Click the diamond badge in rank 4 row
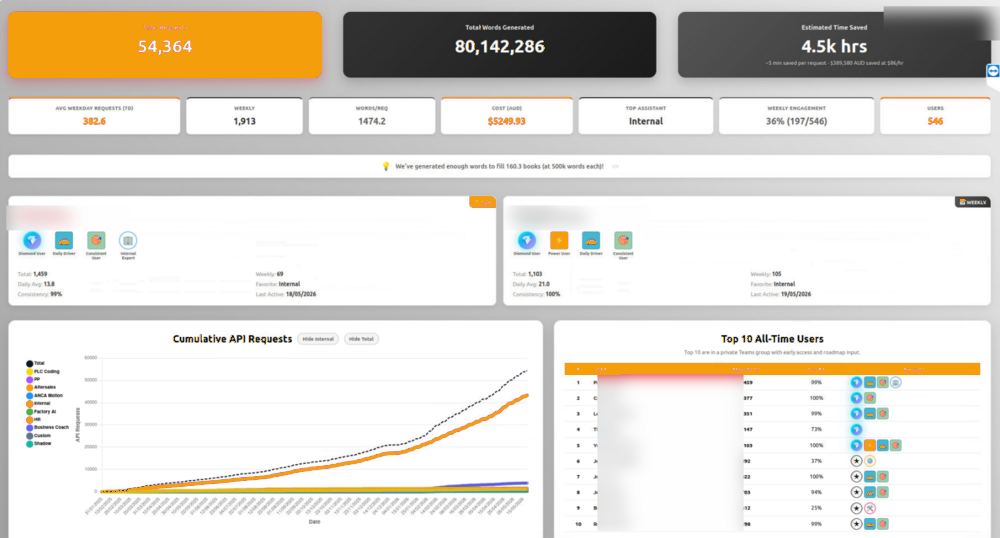1000x538 pixels. click(857, 430)
